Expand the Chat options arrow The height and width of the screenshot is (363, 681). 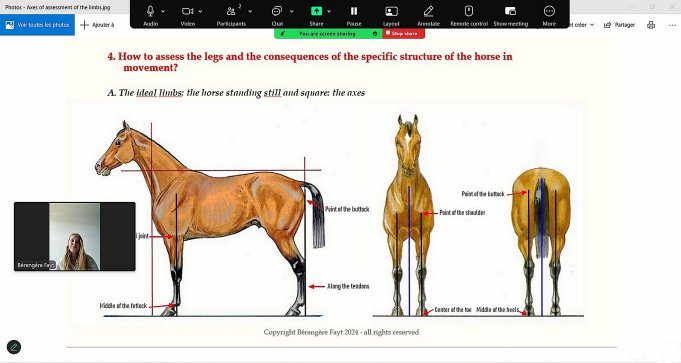(x=291, y=11)
